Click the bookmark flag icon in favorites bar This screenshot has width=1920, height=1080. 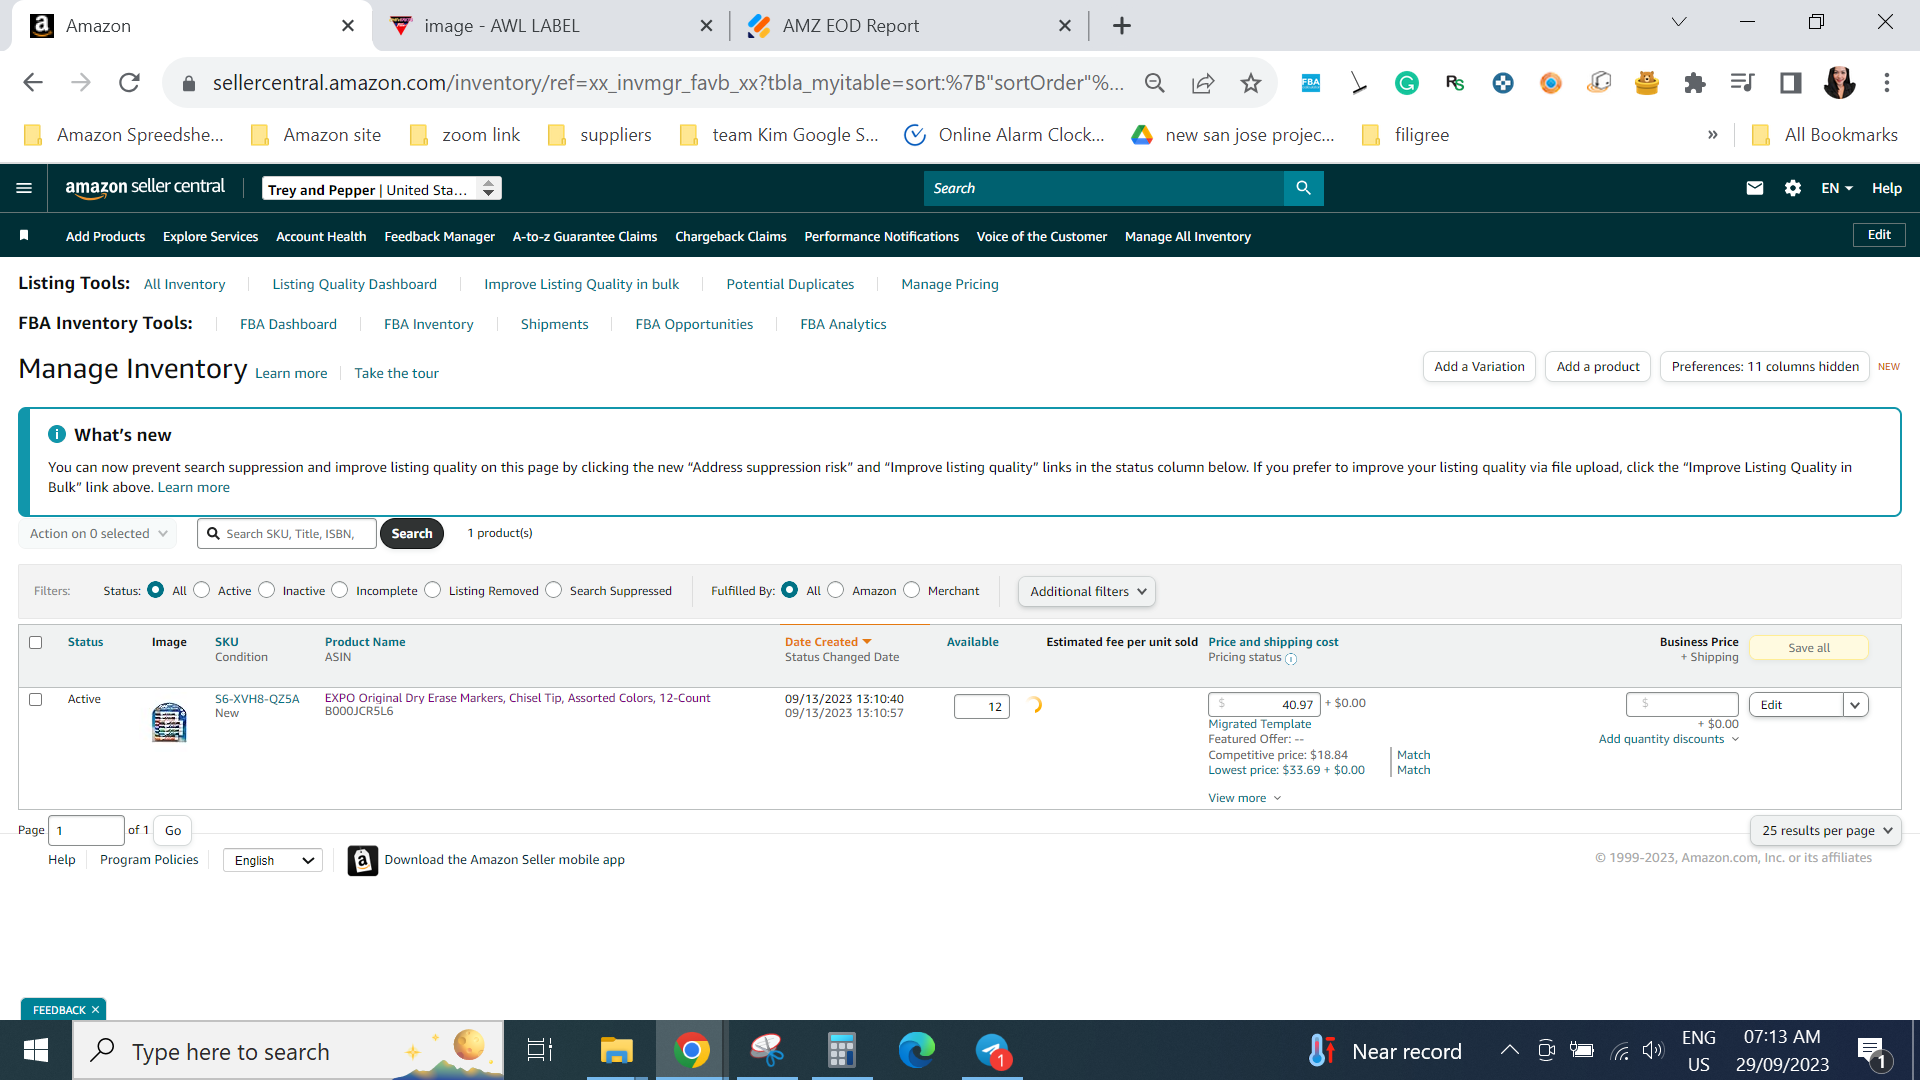[x=24, y=236]
